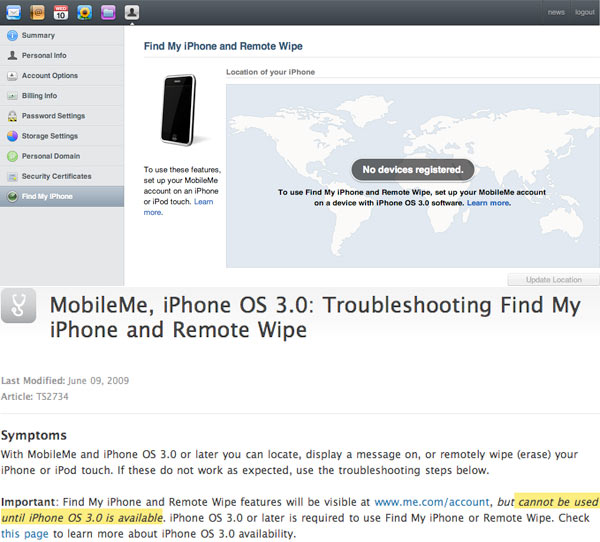Go to Personal Info section
The width and height of the screenshot is (600, 542).
[x=44, y=56]
